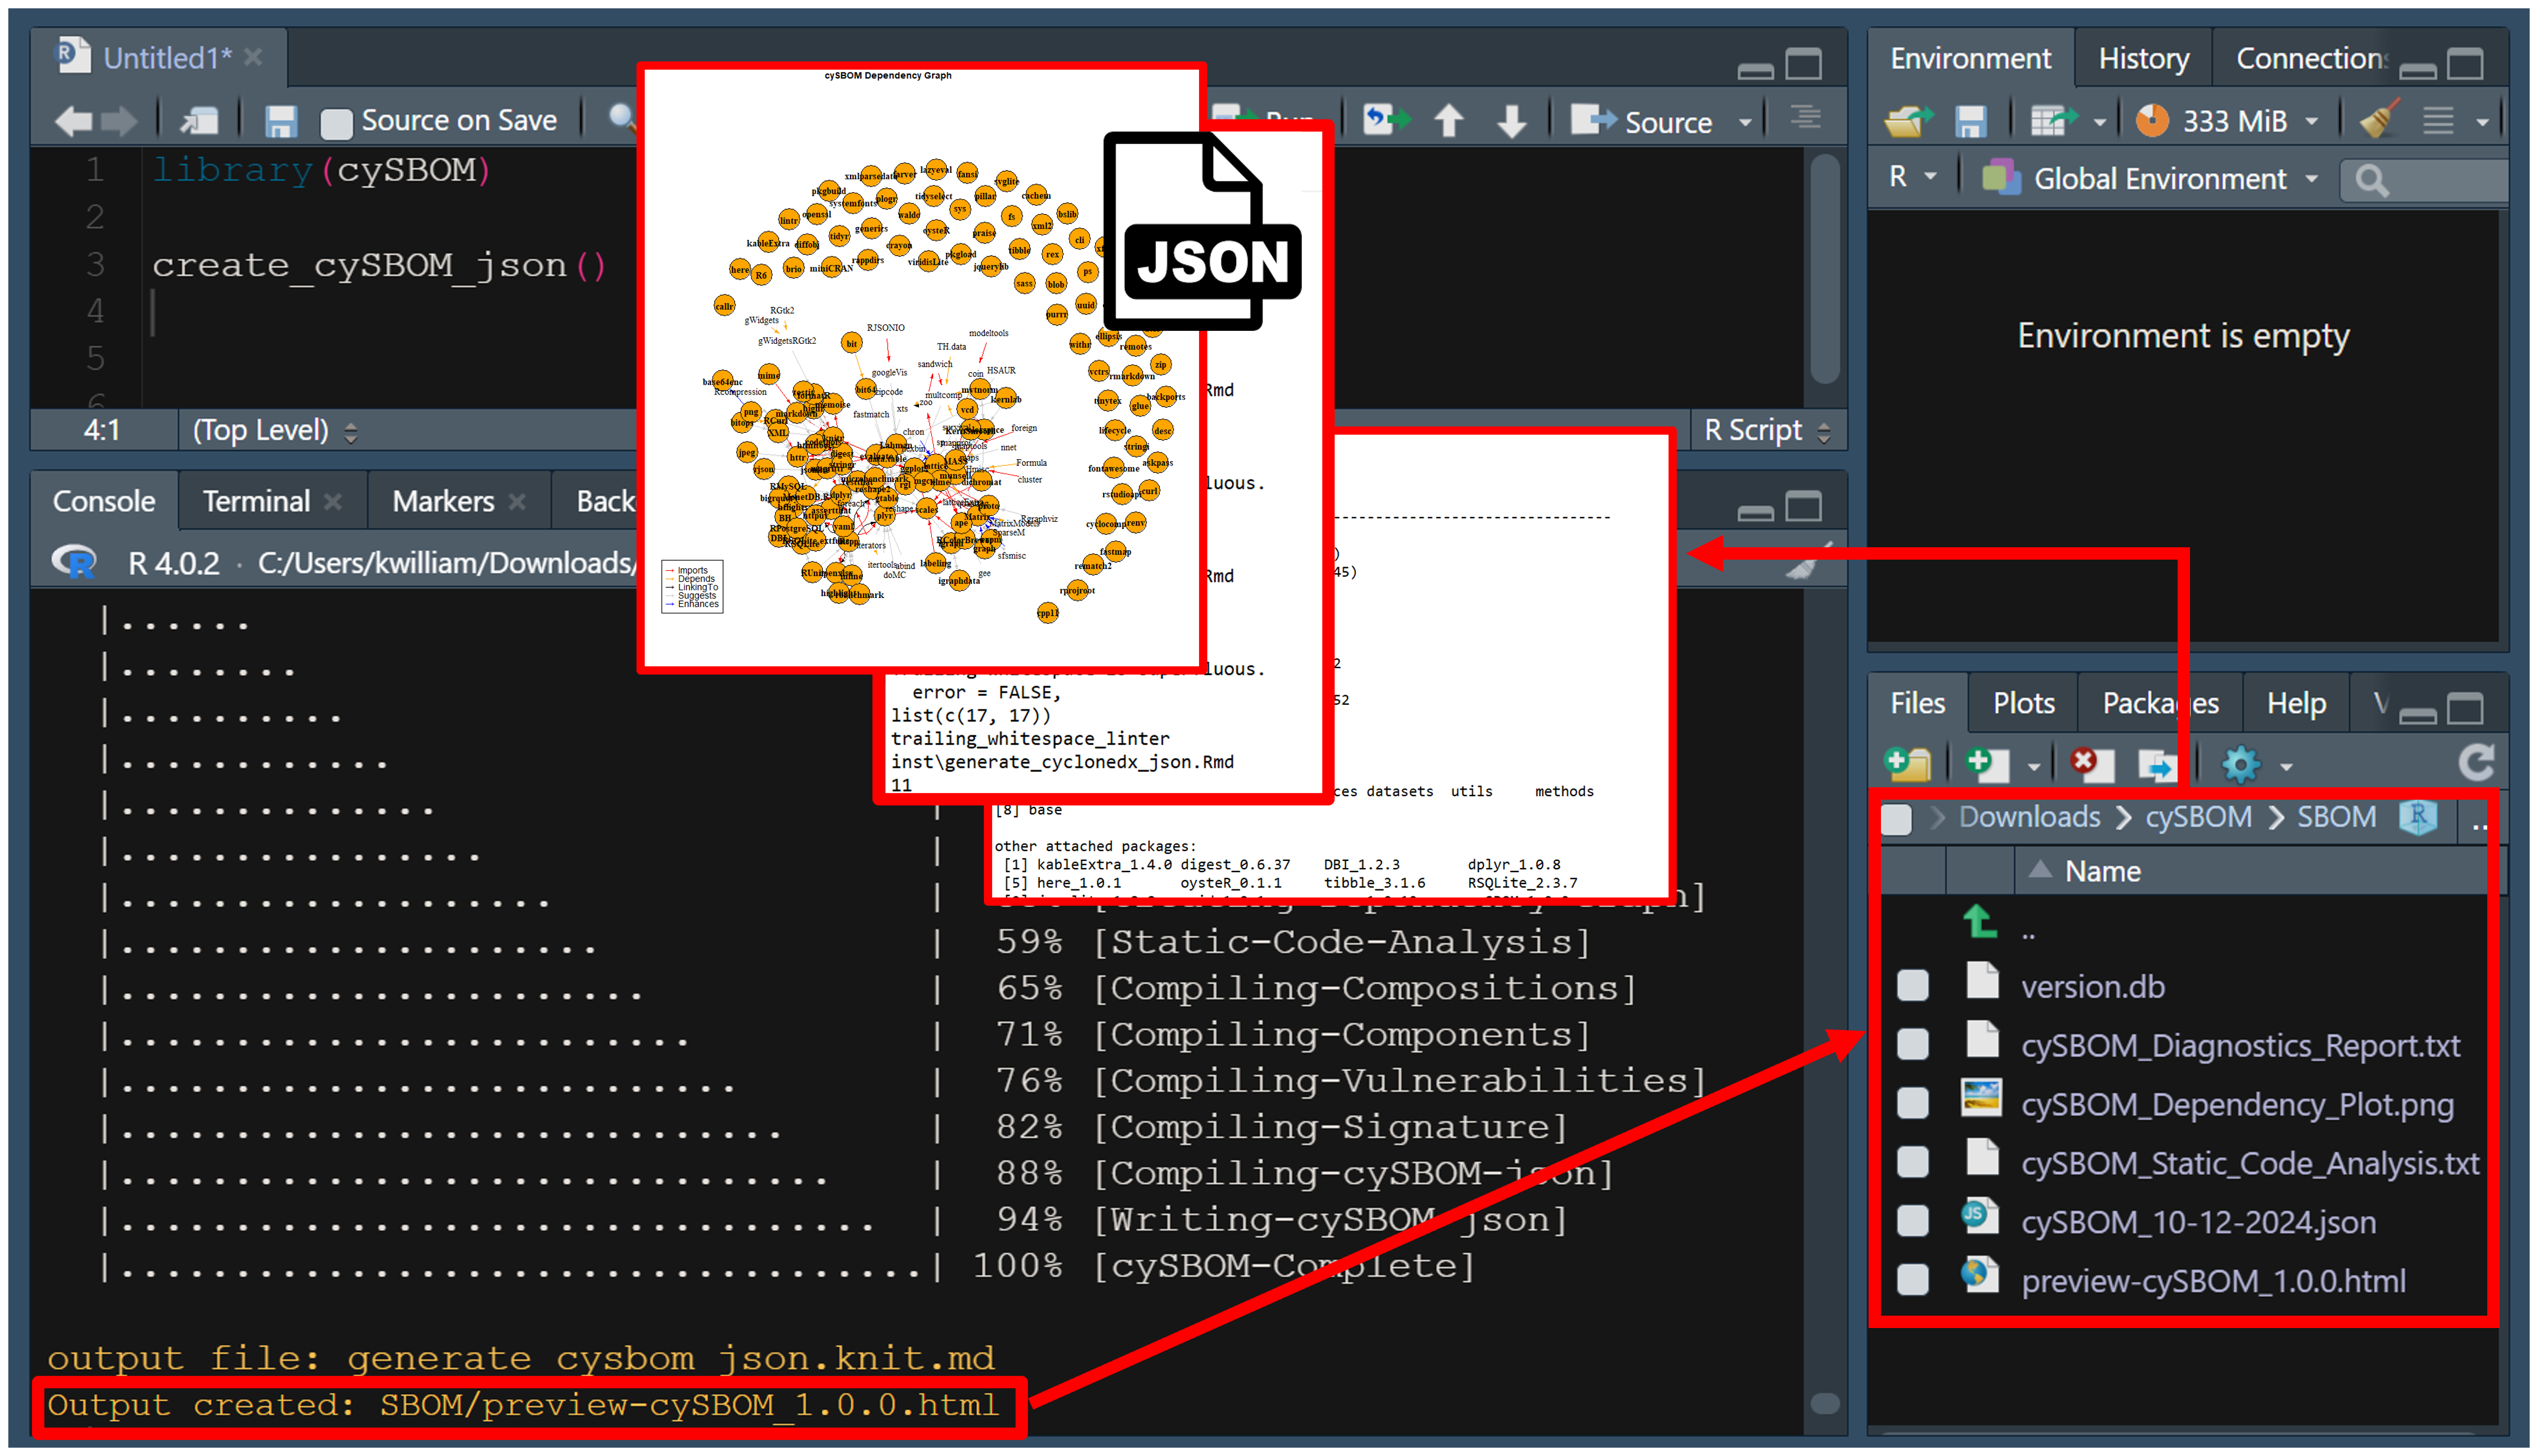Click the R project icon in breadcrumb
The height and width of the screenshot is (1456, 2538).
tap(2418, 817)
